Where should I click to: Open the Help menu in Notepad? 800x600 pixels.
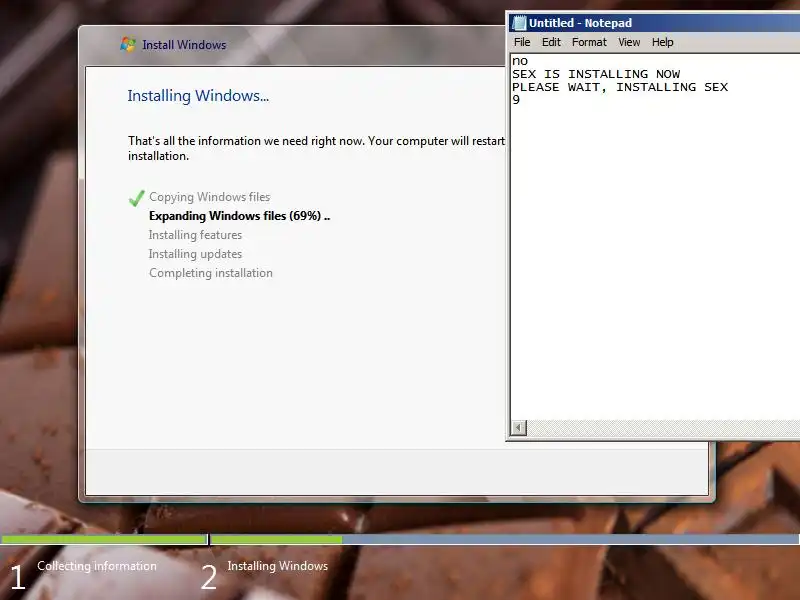pyautogui.click(x=662, y=42)
